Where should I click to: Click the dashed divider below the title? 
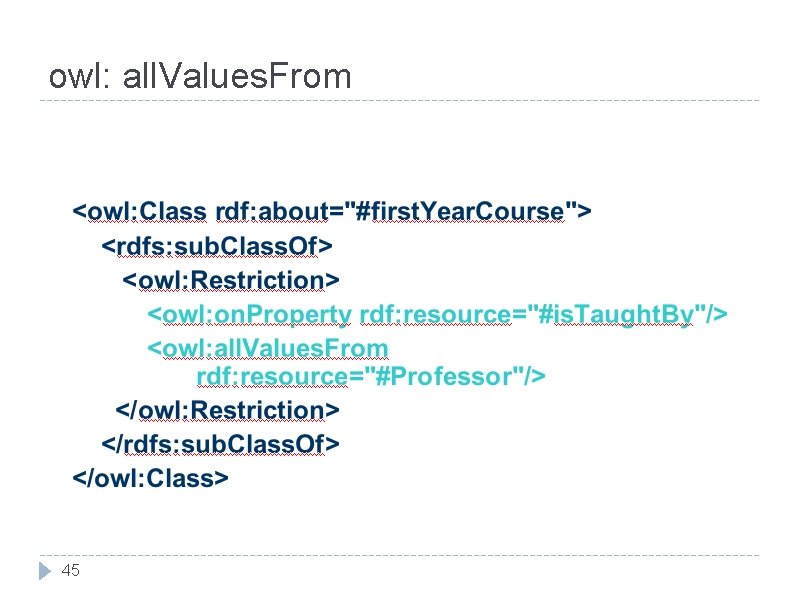click(400, 100)
